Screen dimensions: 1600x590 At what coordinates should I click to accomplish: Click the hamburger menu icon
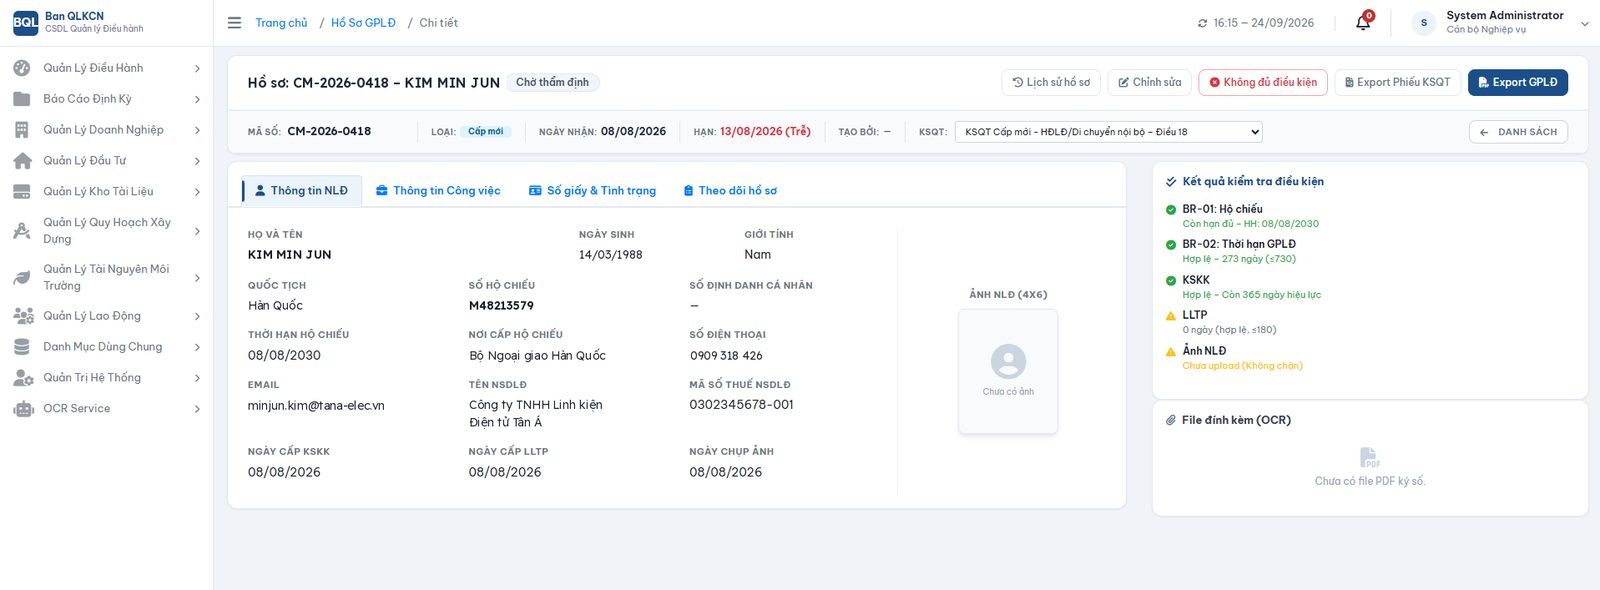tap(234, 23)
